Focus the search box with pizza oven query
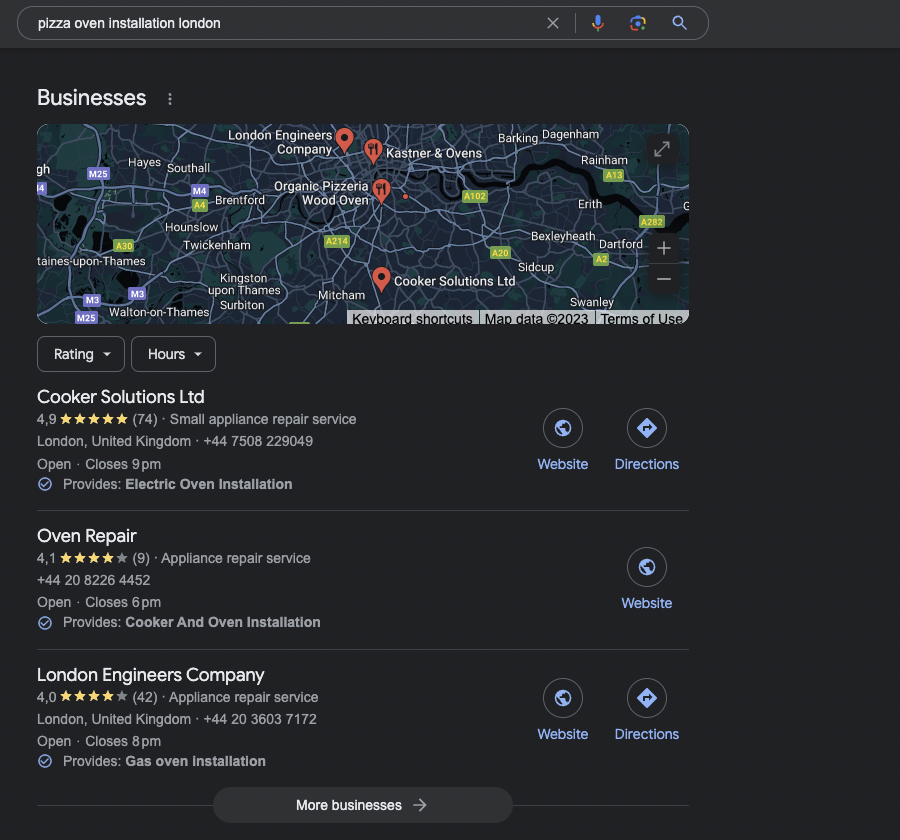Viewport: 900px width, 840px height. [287, 23]
